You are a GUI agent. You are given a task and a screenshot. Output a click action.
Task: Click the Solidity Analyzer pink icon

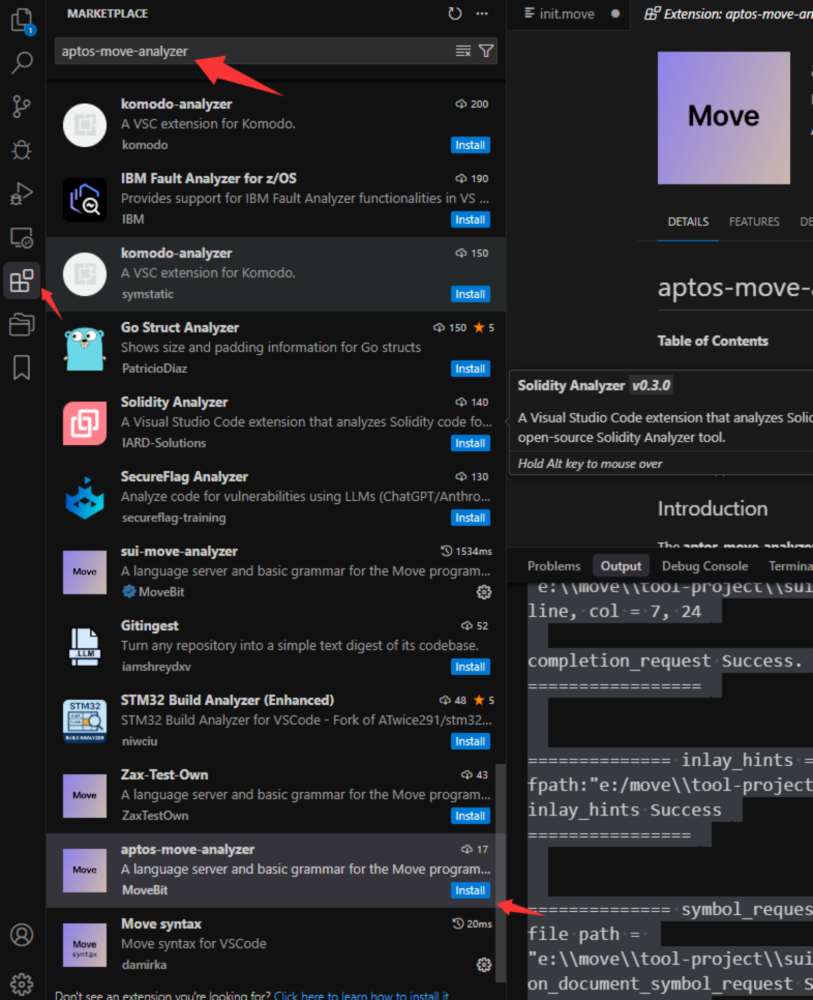(85, 423)
